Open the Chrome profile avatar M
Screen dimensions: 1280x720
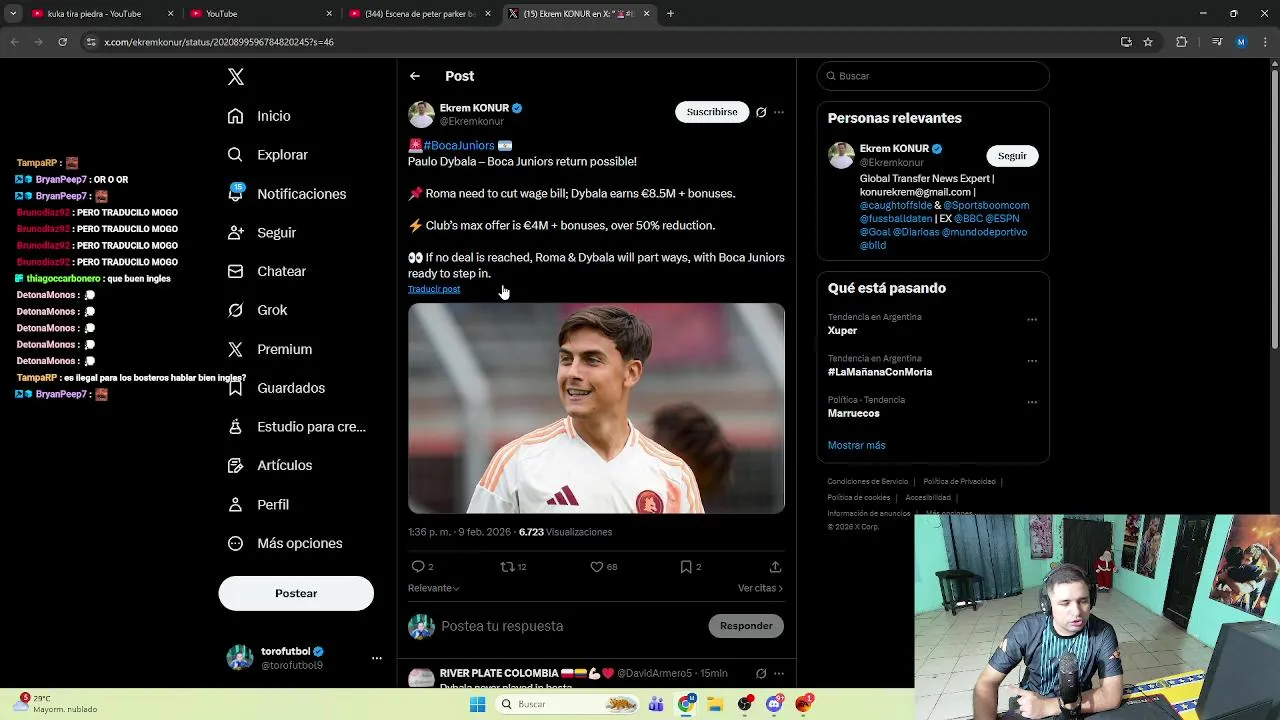point(1241,42)
